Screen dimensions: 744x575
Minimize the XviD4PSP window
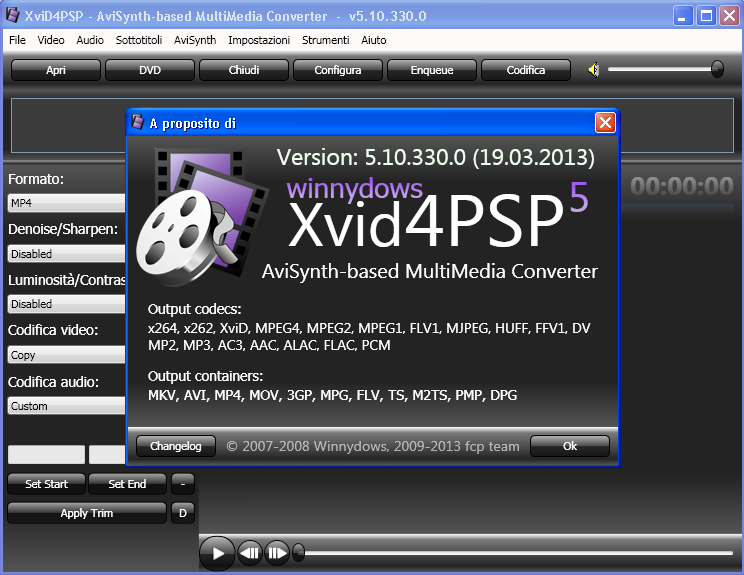[682, 16]
